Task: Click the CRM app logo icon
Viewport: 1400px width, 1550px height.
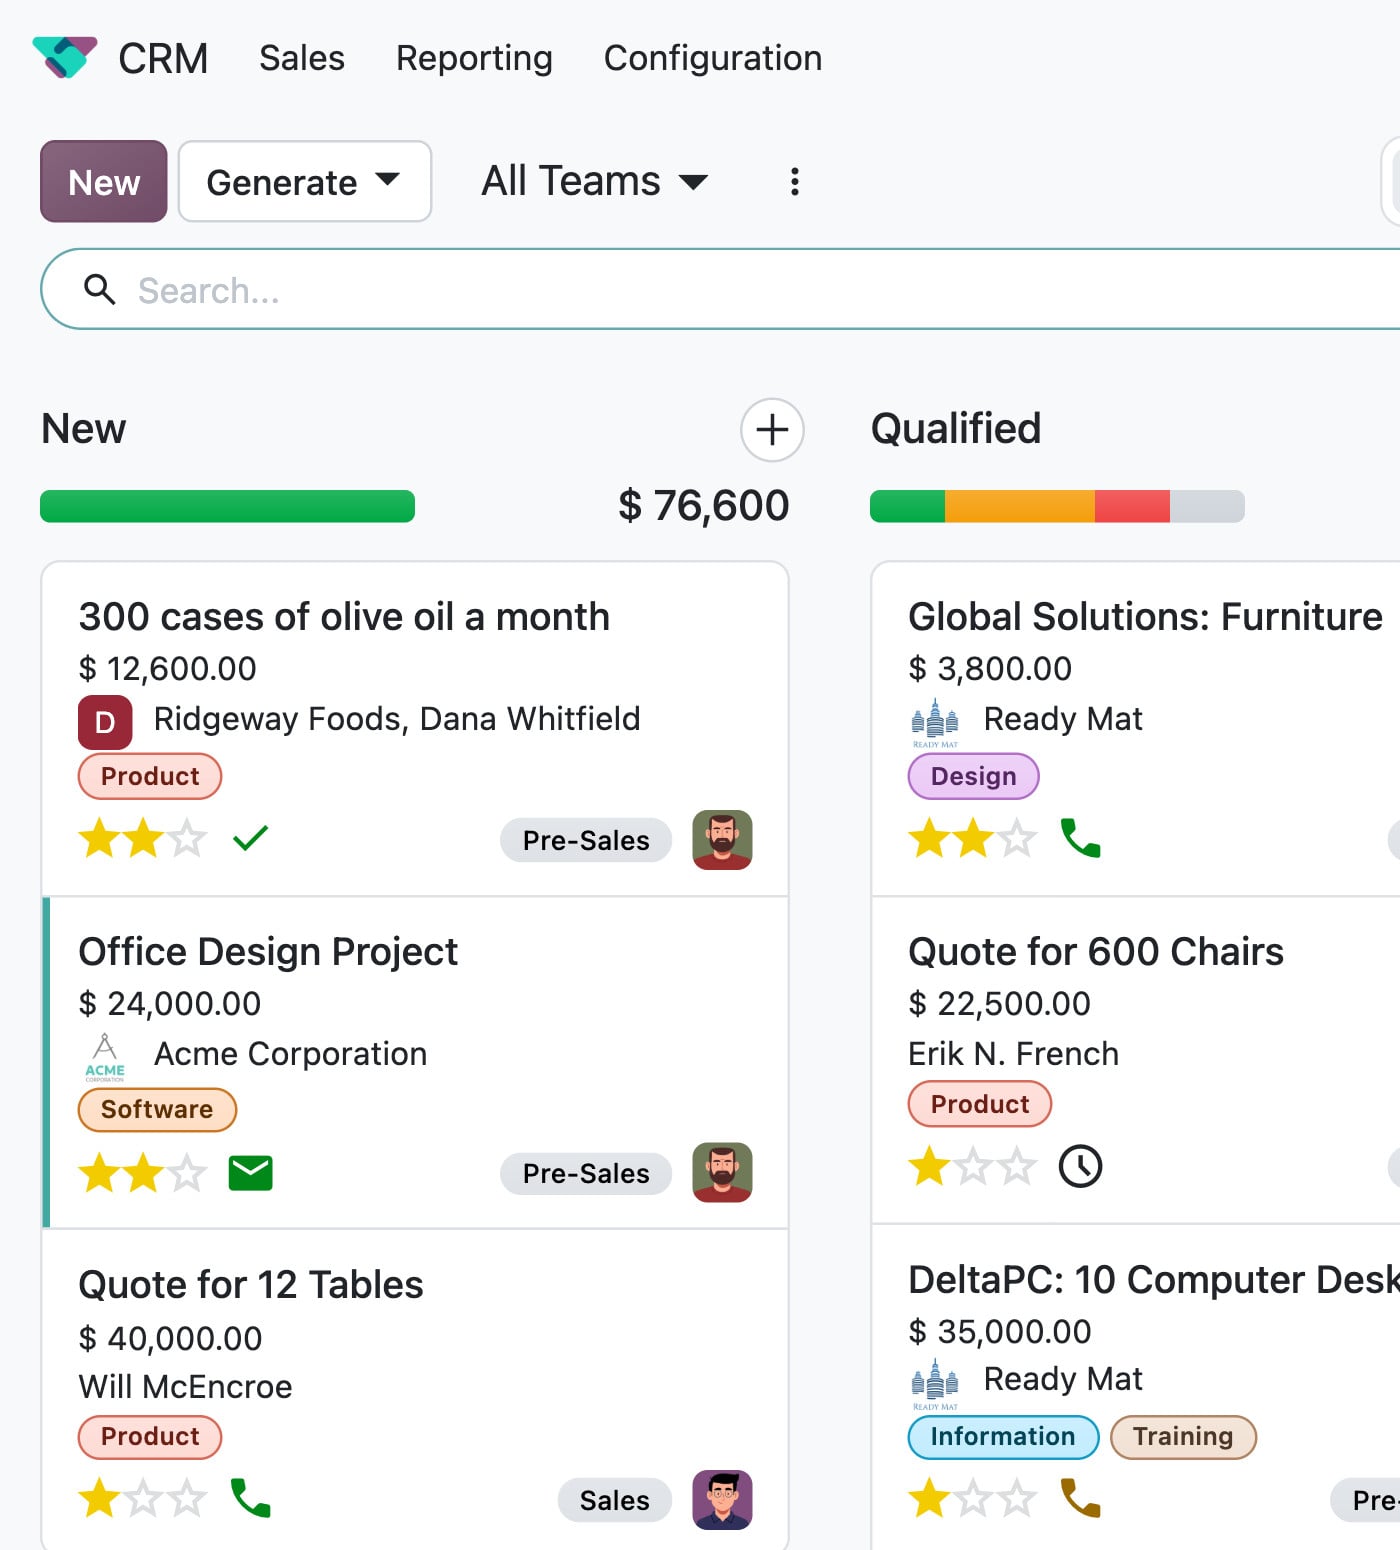Action: pos(65,57)
